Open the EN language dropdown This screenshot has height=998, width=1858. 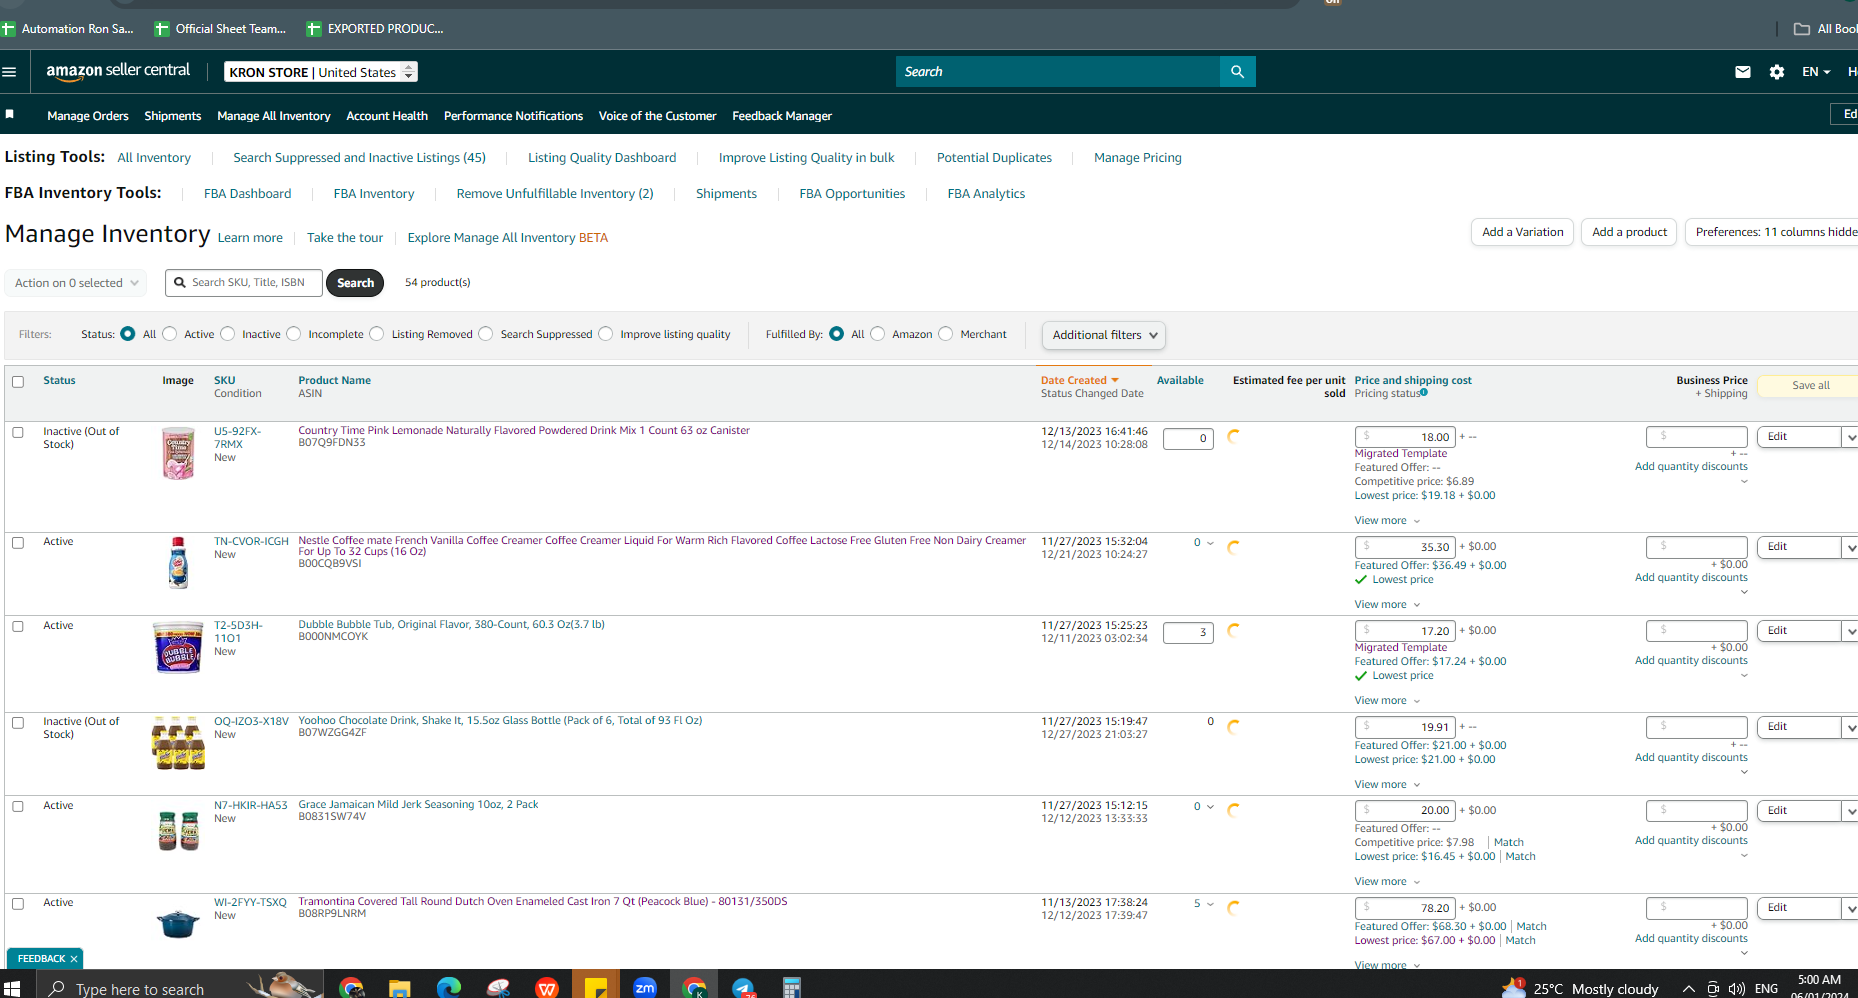[1816, 72]
